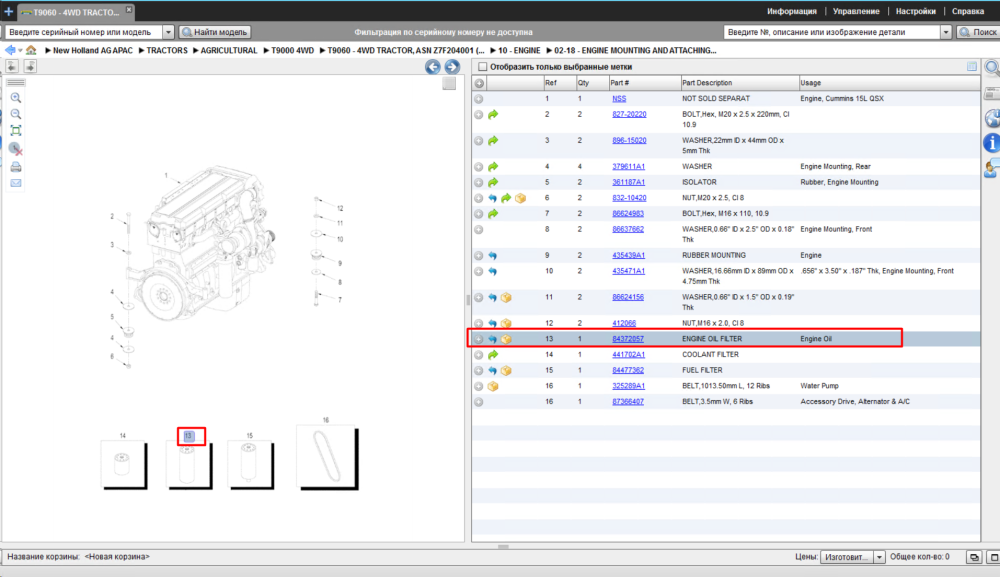Click inside serial number or model input field
This screenshot has height=577, width=1000.
tap(84, 32)
